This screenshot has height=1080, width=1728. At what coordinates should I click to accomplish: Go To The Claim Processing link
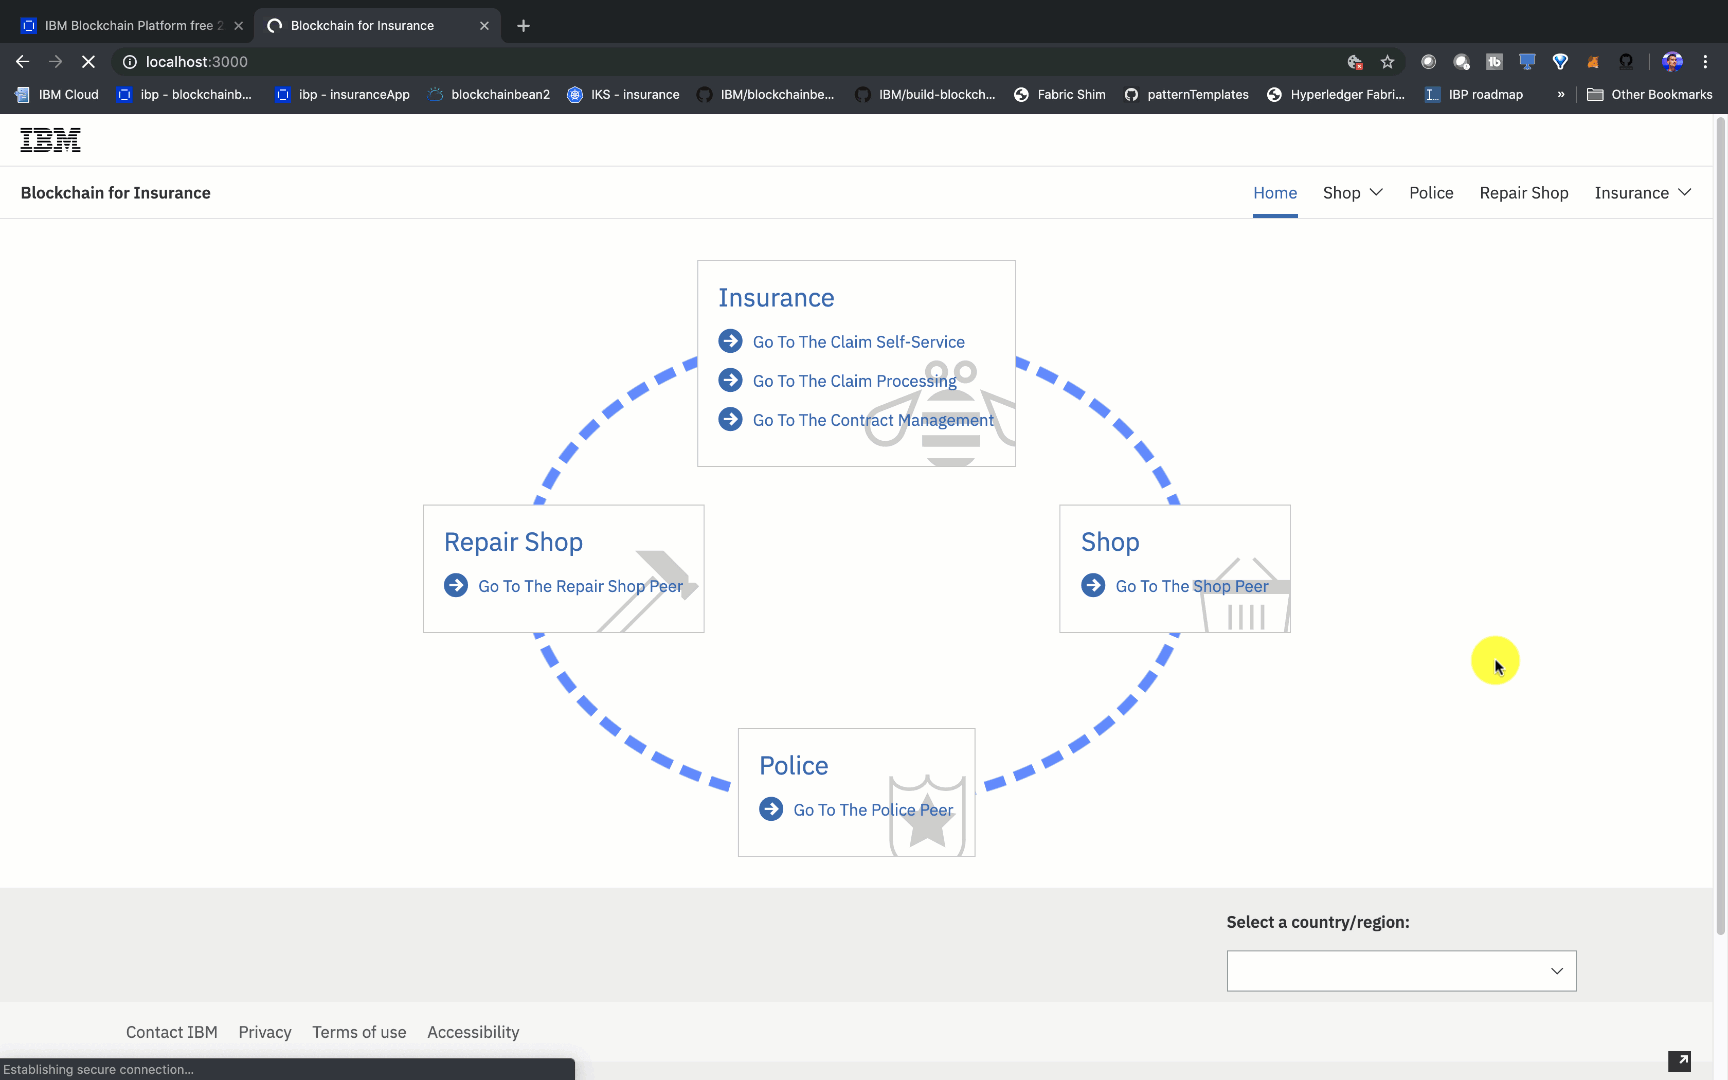coord(855,381)
